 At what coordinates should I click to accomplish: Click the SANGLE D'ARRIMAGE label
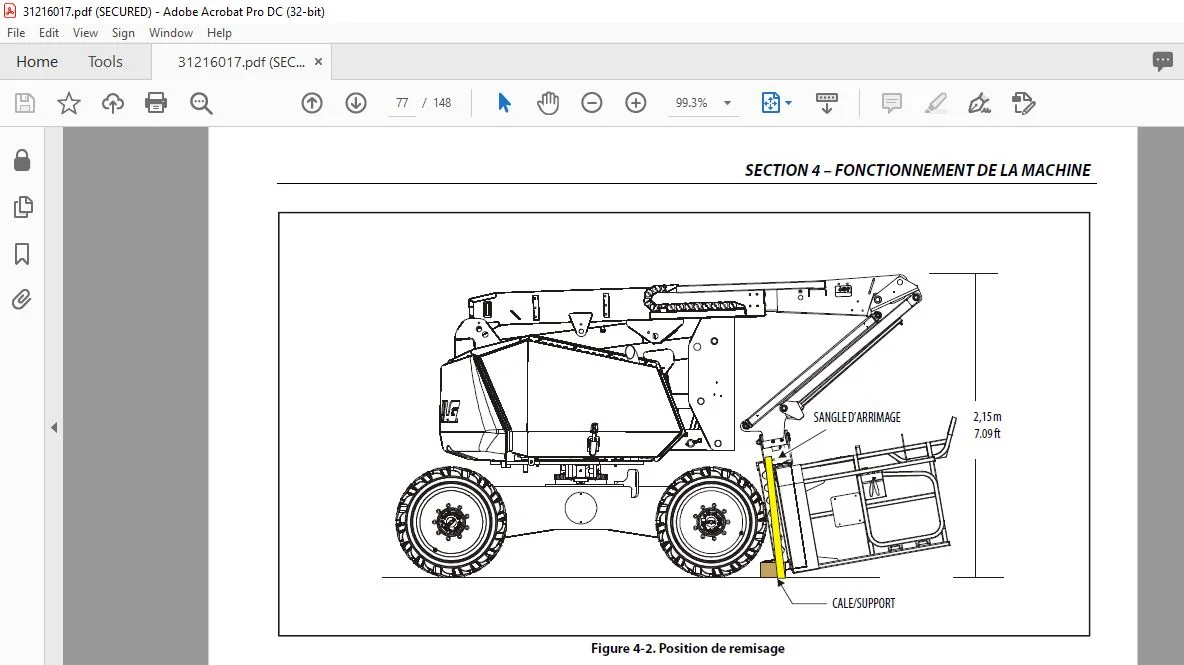point(856,417)
